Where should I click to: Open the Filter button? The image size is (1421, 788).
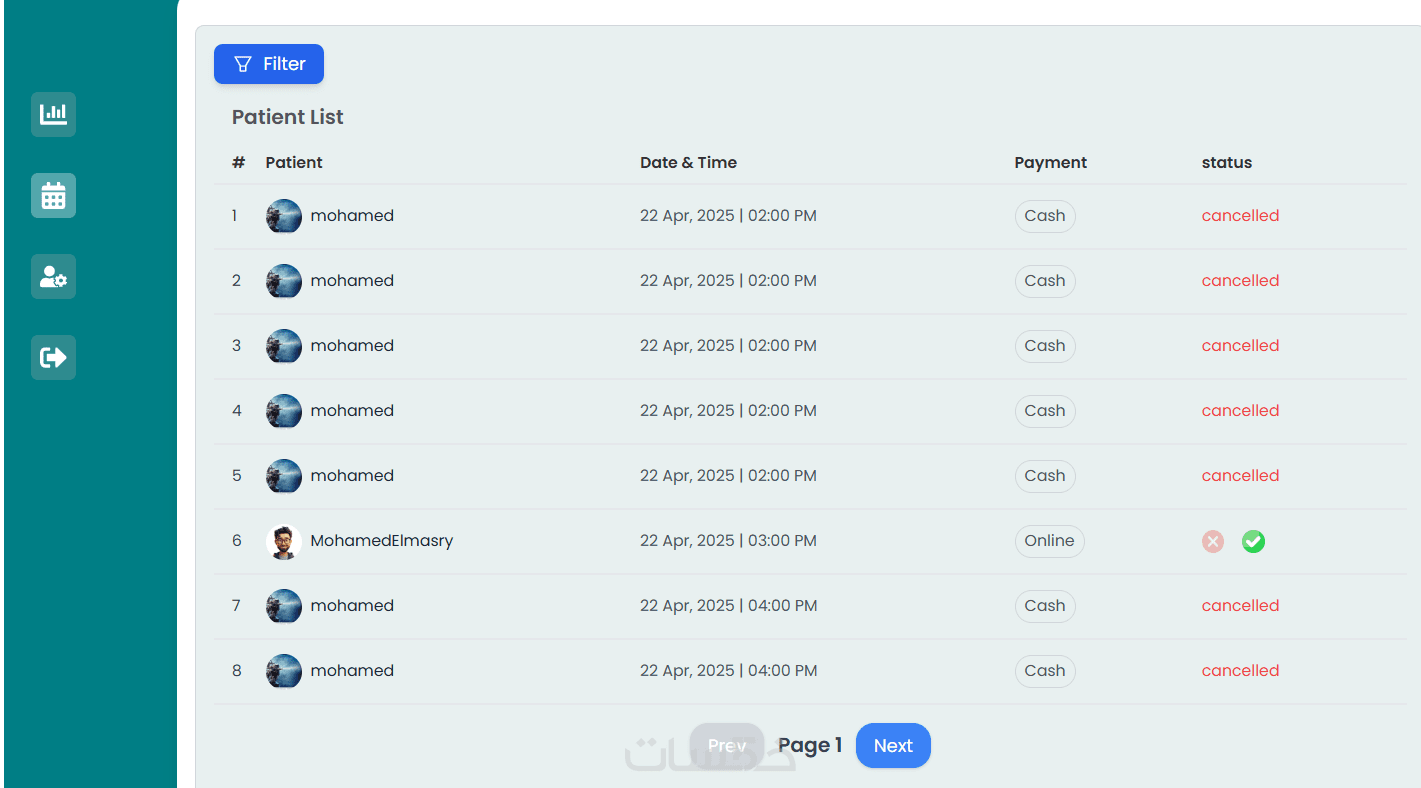pos(269,64)
